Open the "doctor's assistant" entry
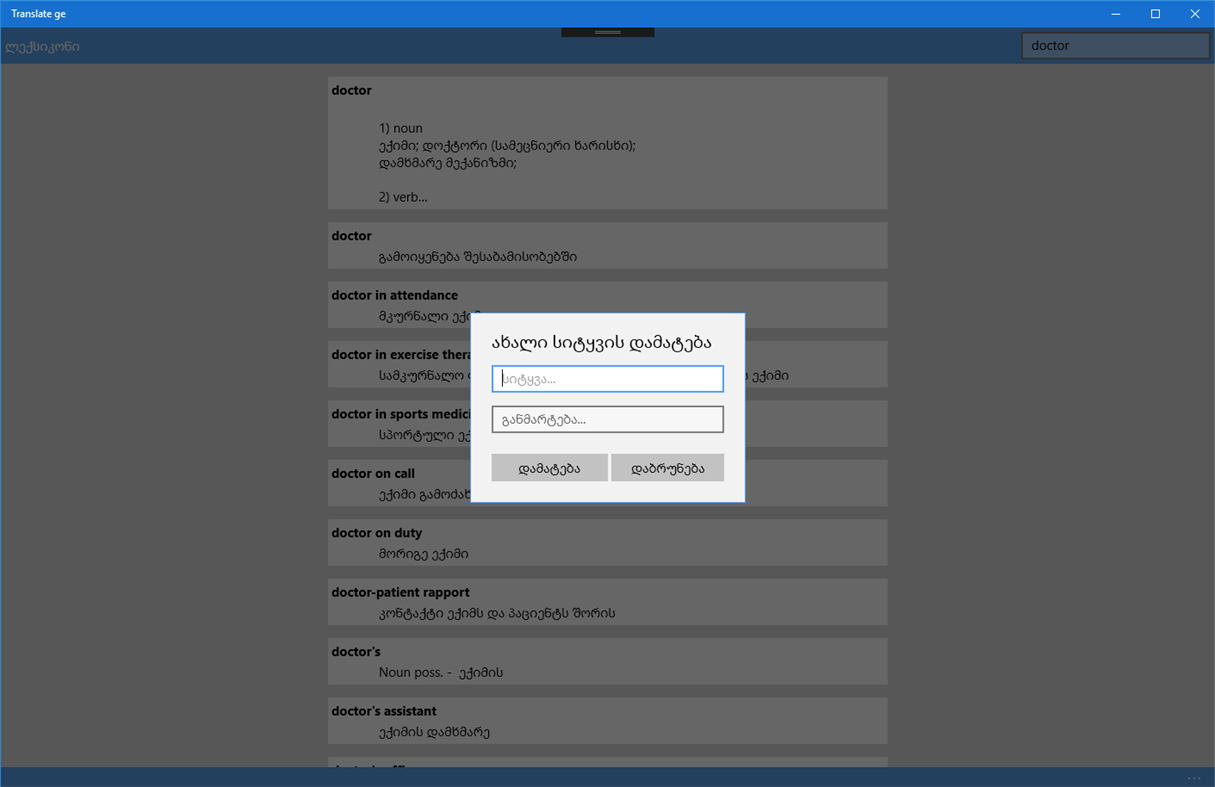Screen dimensions: 1215x787 607,720
